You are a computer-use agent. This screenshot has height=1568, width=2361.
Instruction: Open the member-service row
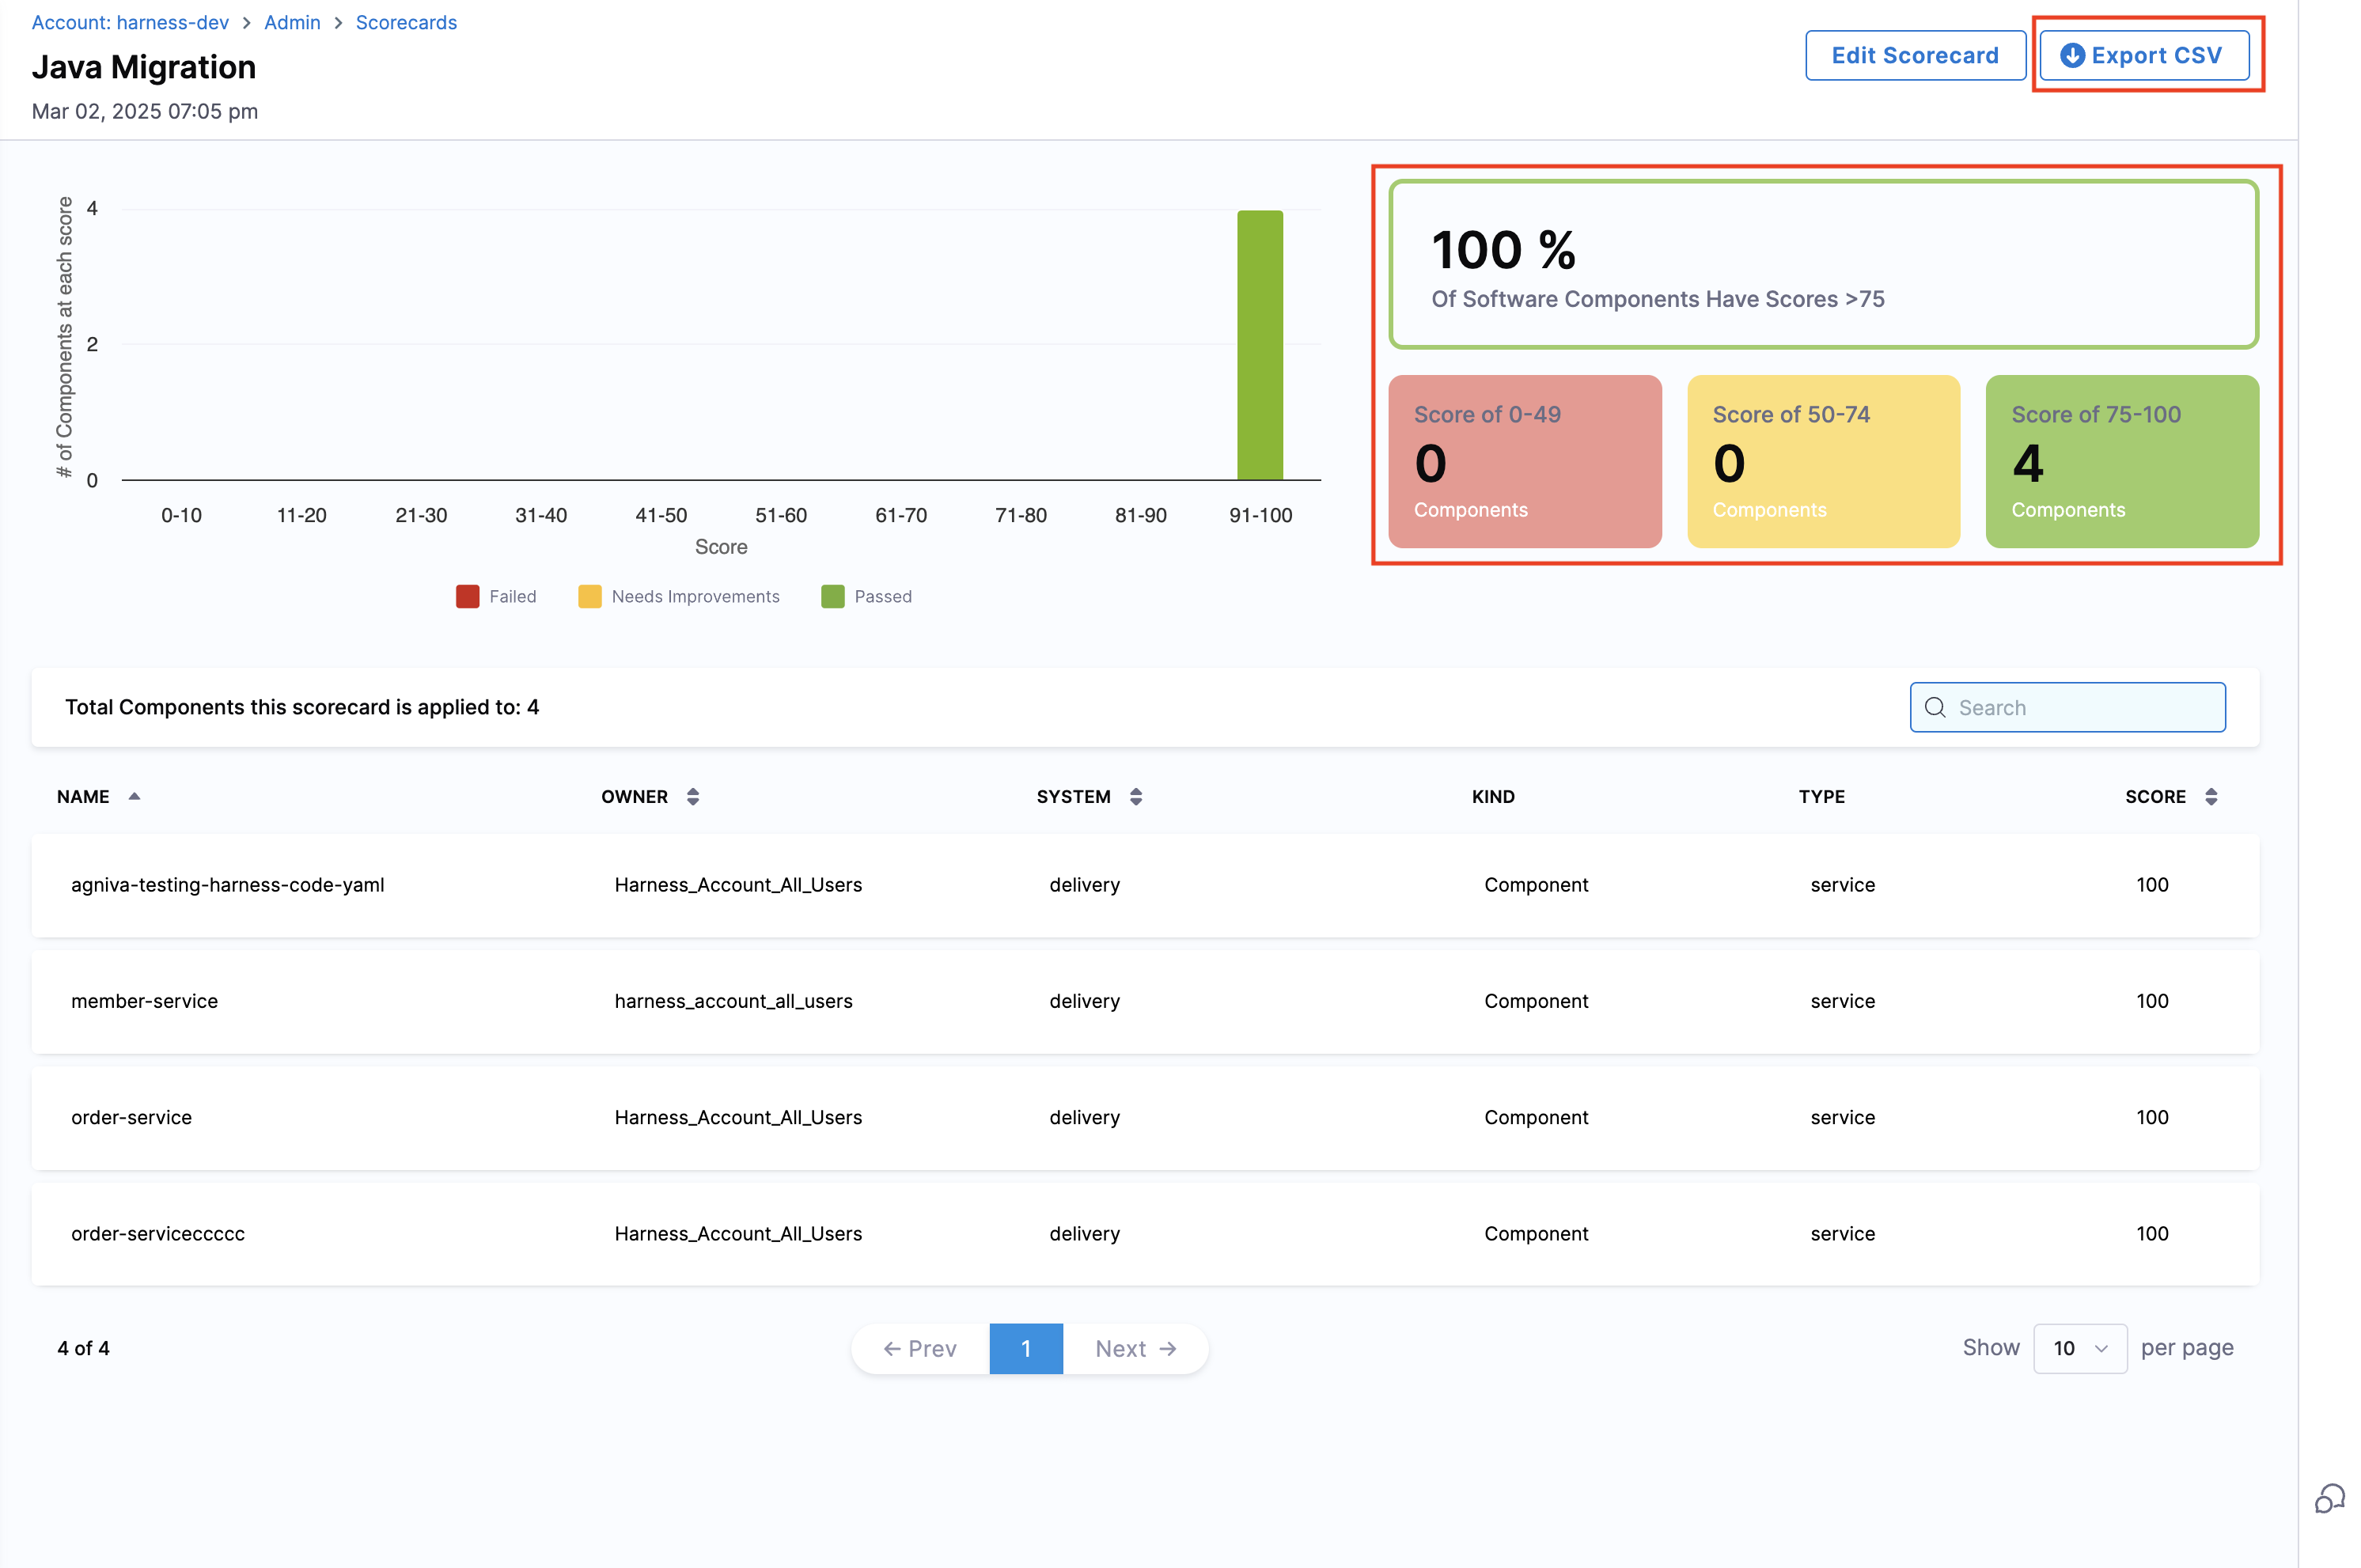coord(145,1001)
